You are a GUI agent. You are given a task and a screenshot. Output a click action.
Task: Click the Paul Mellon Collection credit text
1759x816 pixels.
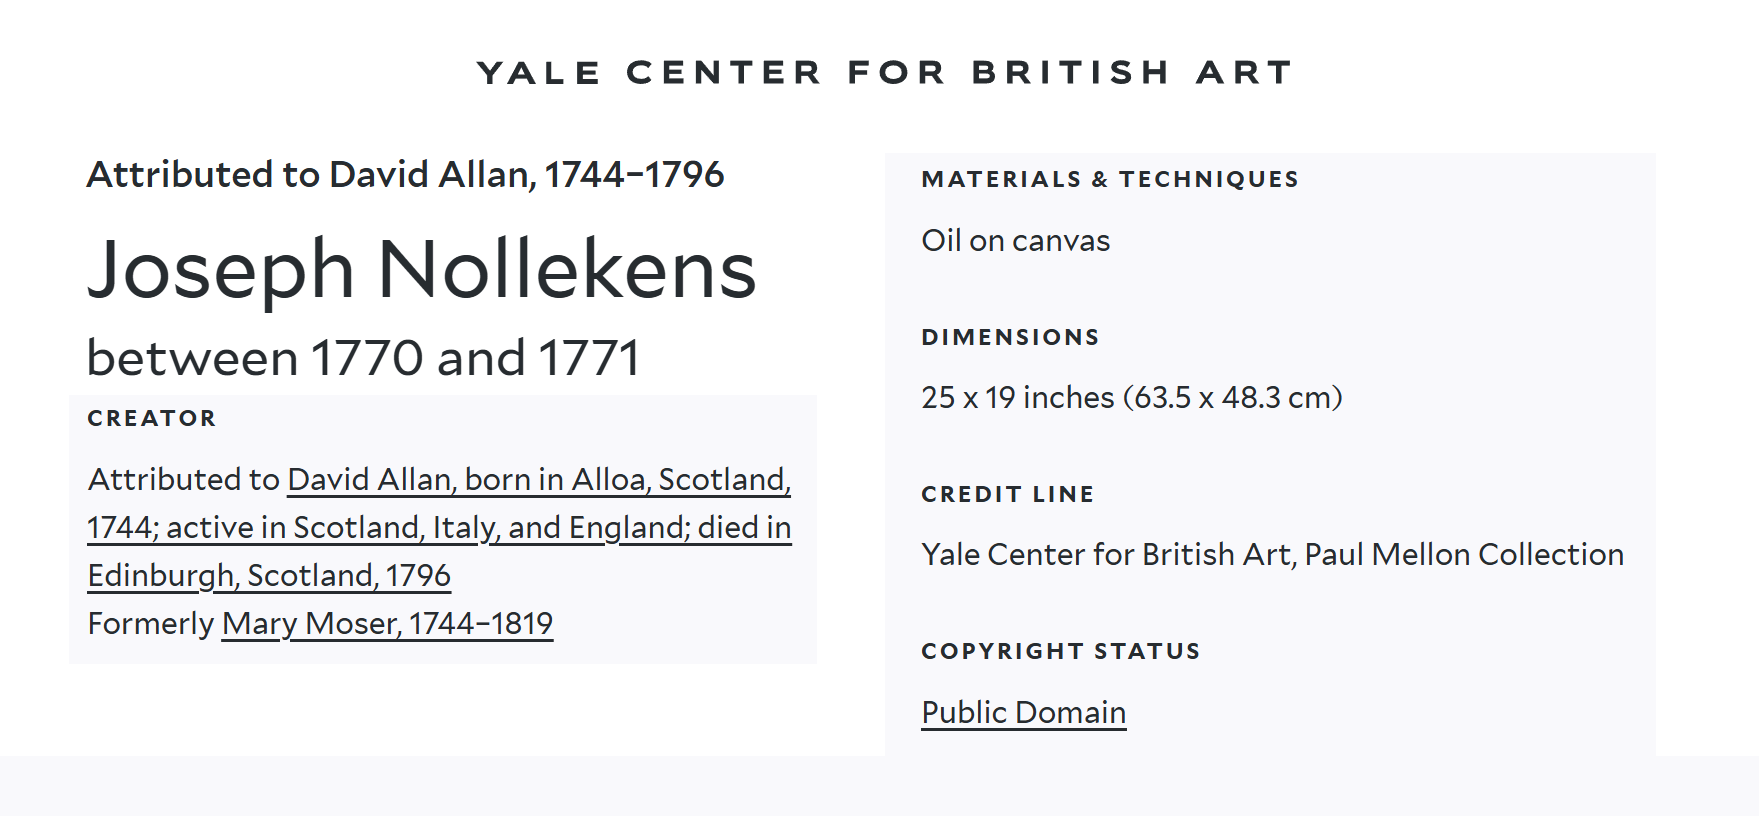click(1463, 555)
